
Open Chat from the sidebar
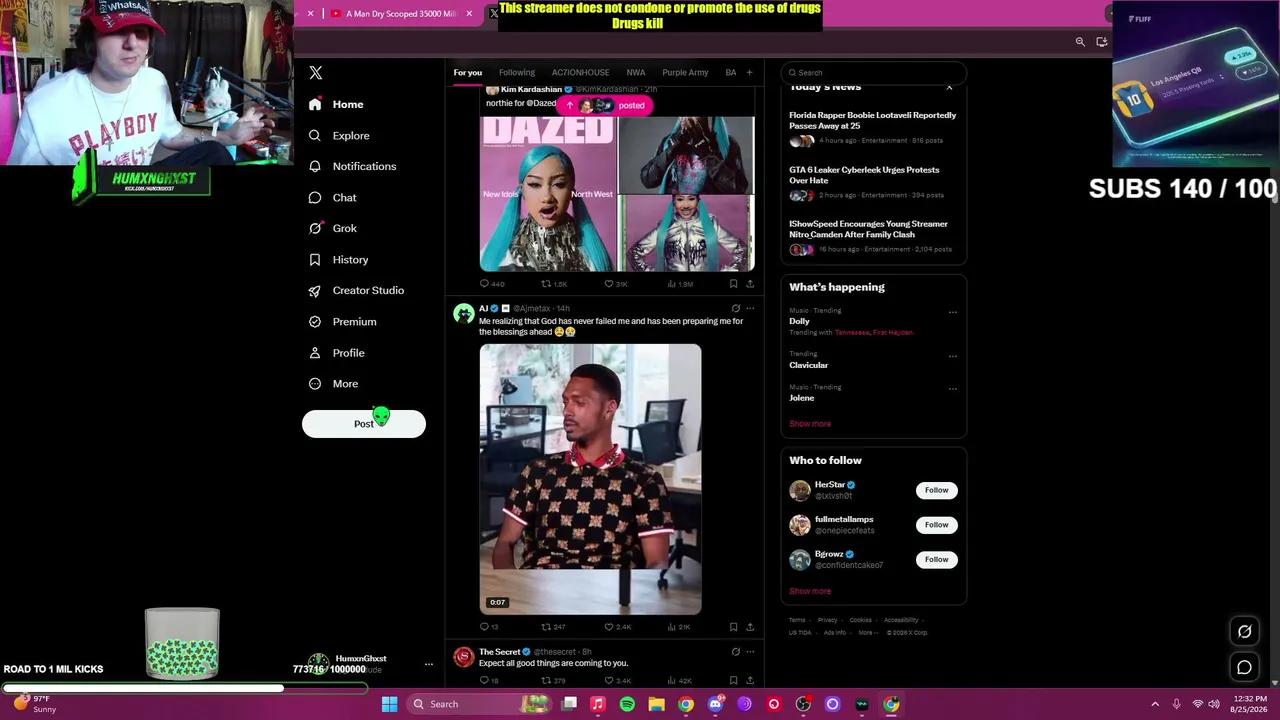click(x=333, y=197)
